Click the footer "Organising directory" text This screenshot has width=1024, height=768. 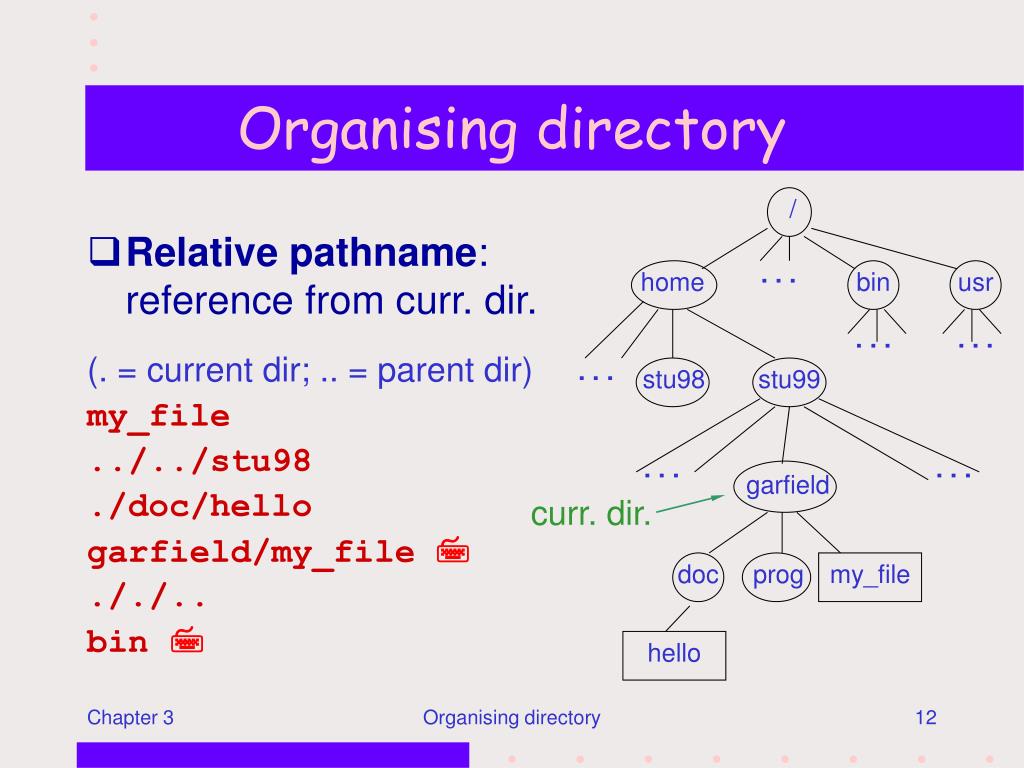click(x=511, y=718)
